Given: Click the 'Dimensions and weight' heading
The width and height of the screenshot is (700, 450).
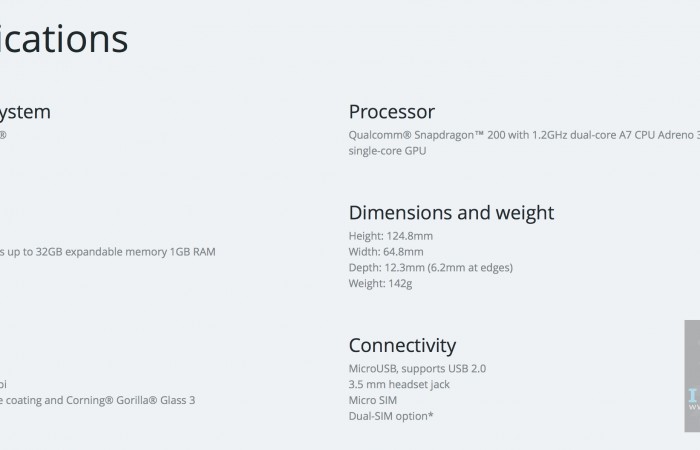Looking at the screenshot, I should (451, 212).
